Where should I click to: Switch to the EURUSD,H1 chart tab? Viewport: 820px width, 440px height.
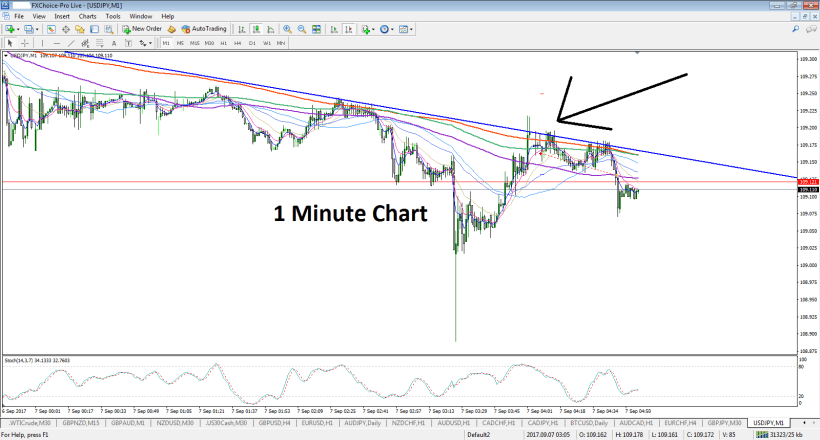point(317,423)
